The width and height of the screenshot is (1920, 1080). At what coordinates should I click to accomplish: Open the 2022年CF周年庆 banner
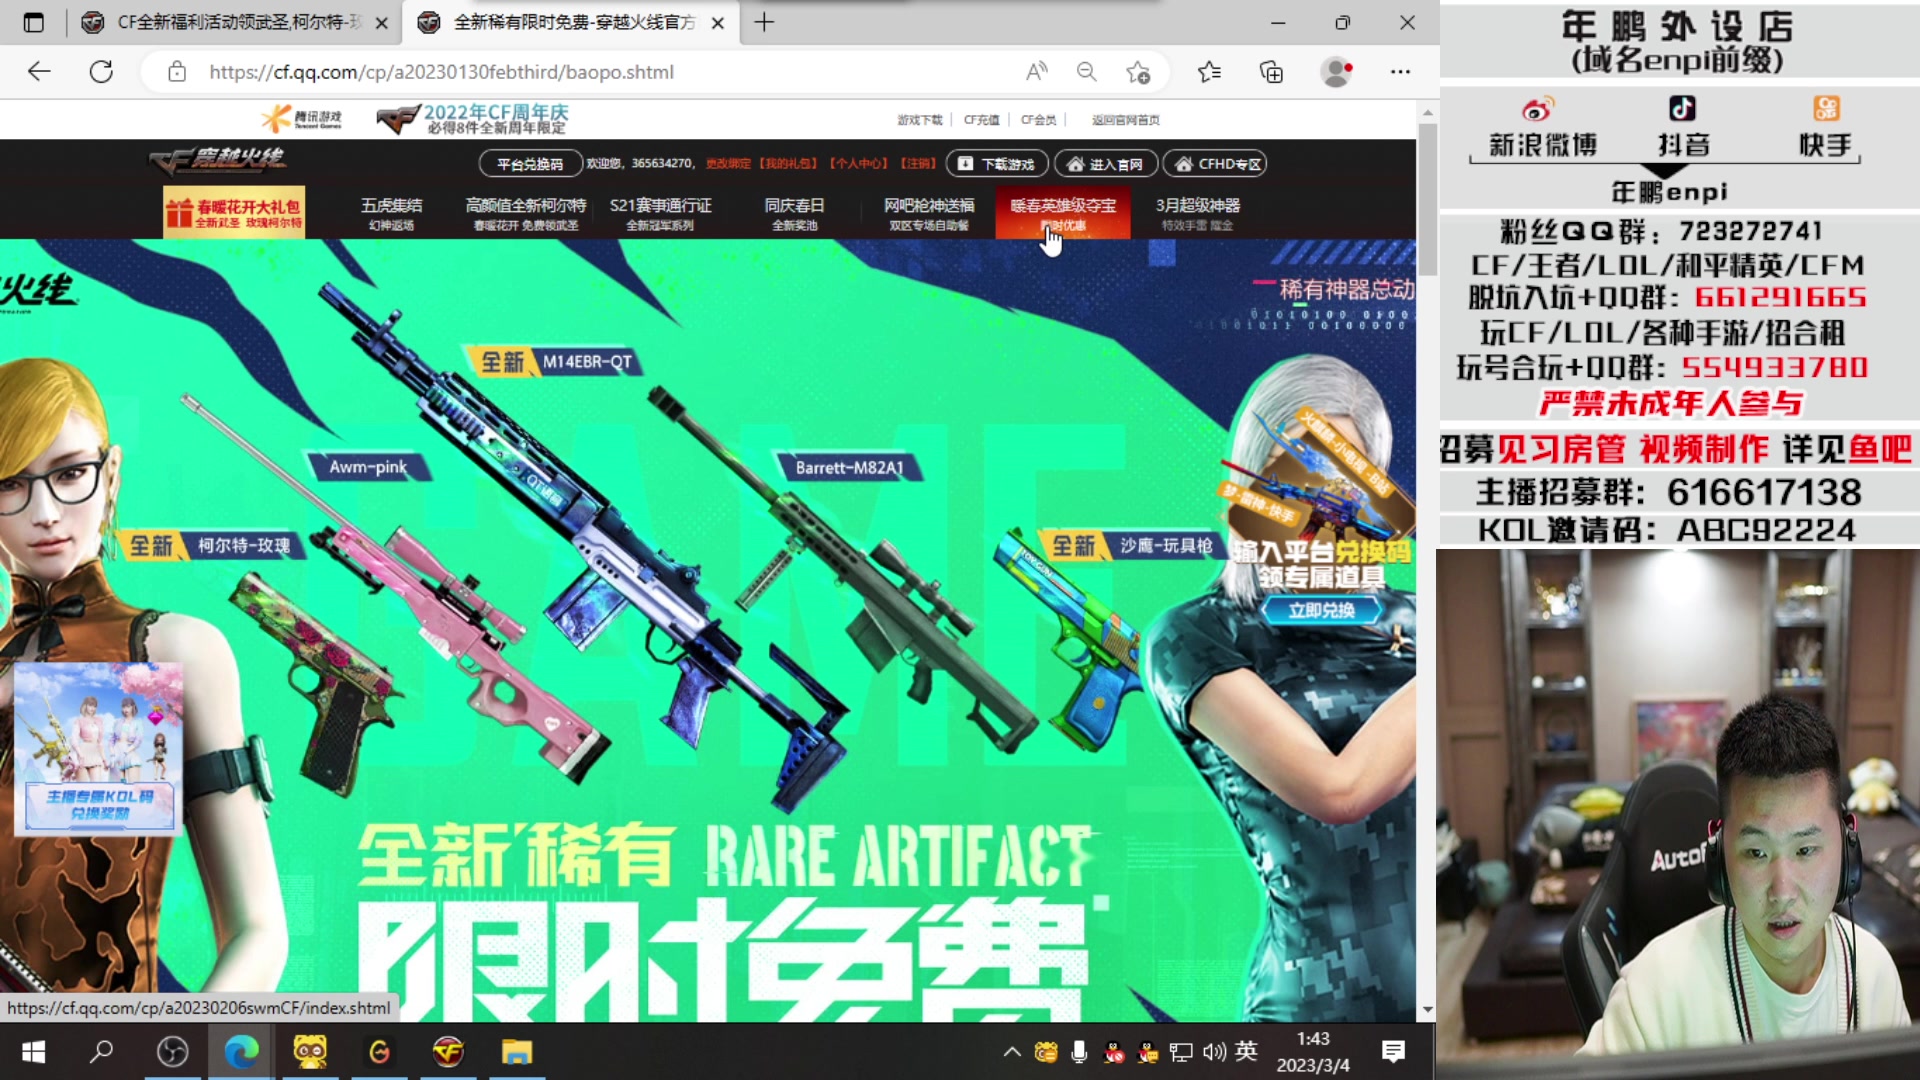[472, 119]
